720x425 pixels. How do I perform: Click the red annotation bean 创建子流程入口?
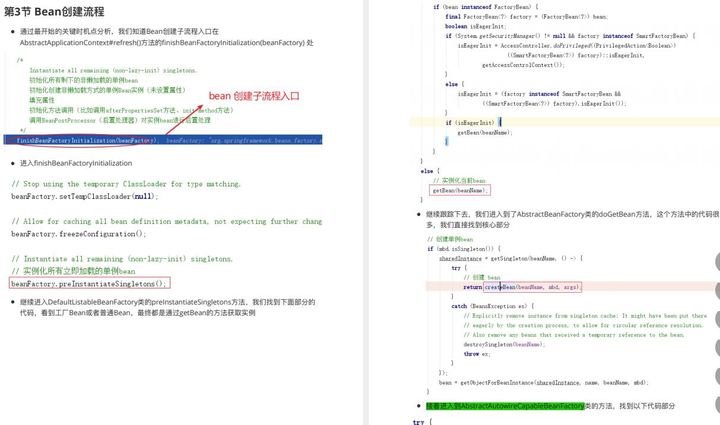pos(254,96)
